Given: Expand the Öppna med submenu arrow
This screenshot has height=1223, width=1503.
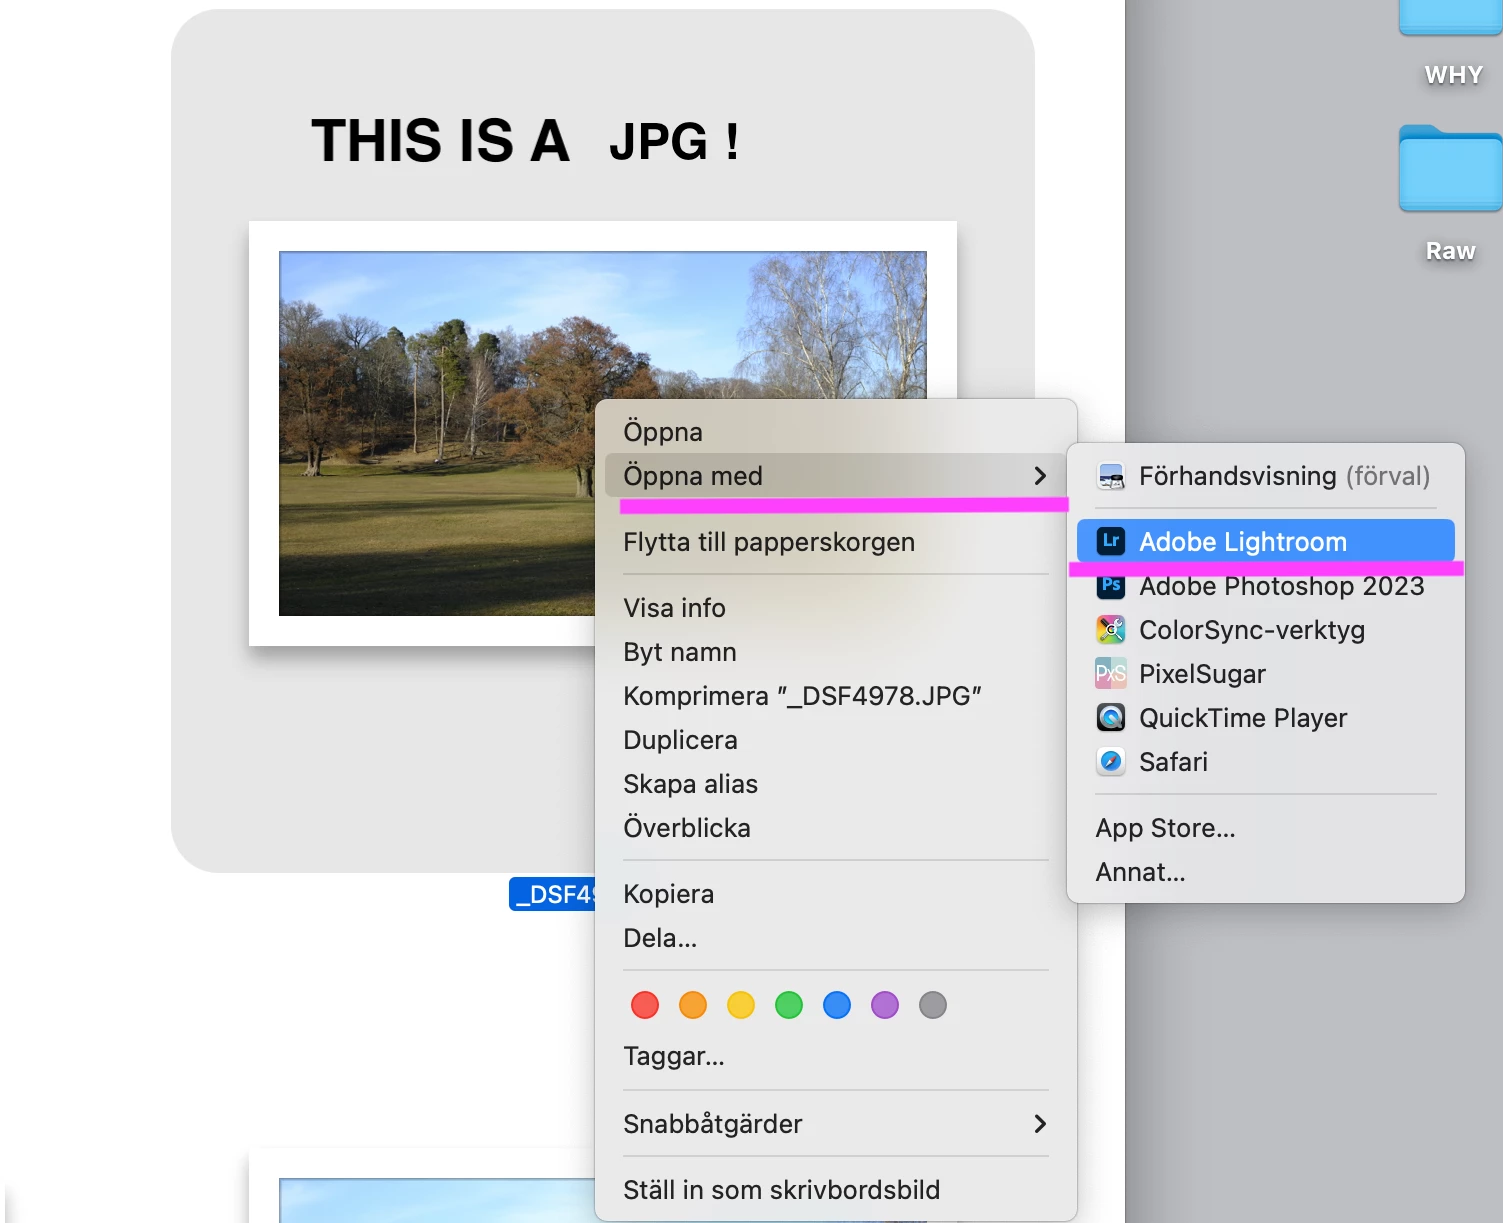Looking at the screenshot, I should tap(1040, 476).
